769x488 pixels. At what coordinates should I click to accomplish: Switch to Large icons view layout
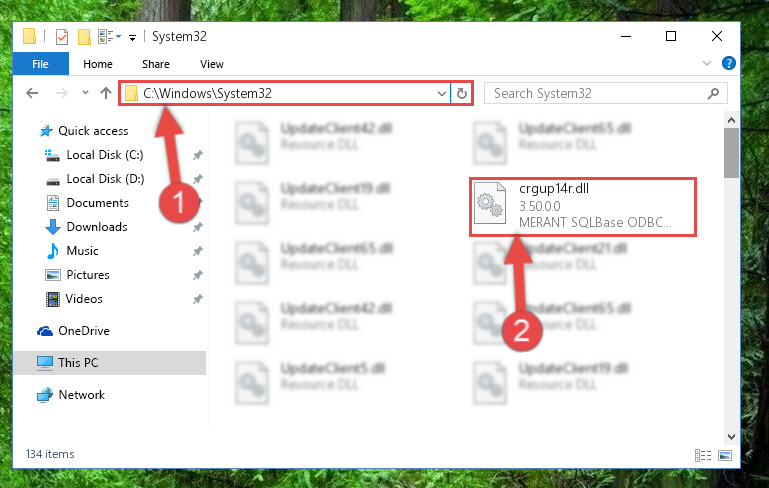point(725,455)
